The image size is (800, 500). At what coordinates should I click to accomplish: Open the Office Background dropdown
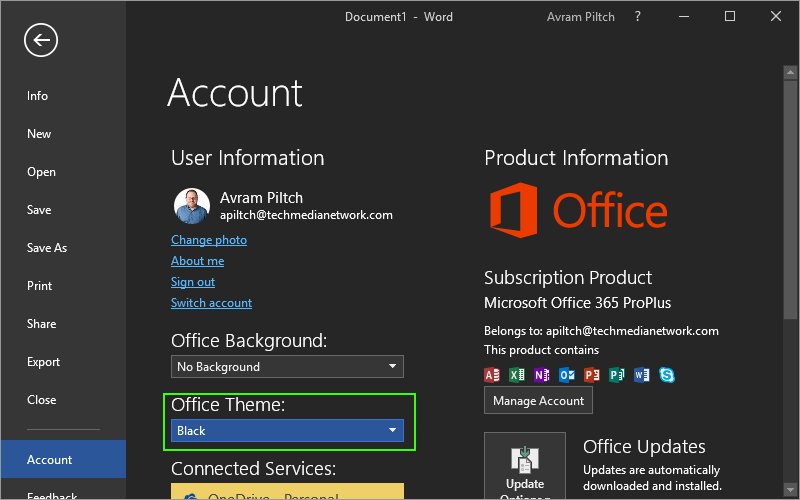click(x=287, y=366)
